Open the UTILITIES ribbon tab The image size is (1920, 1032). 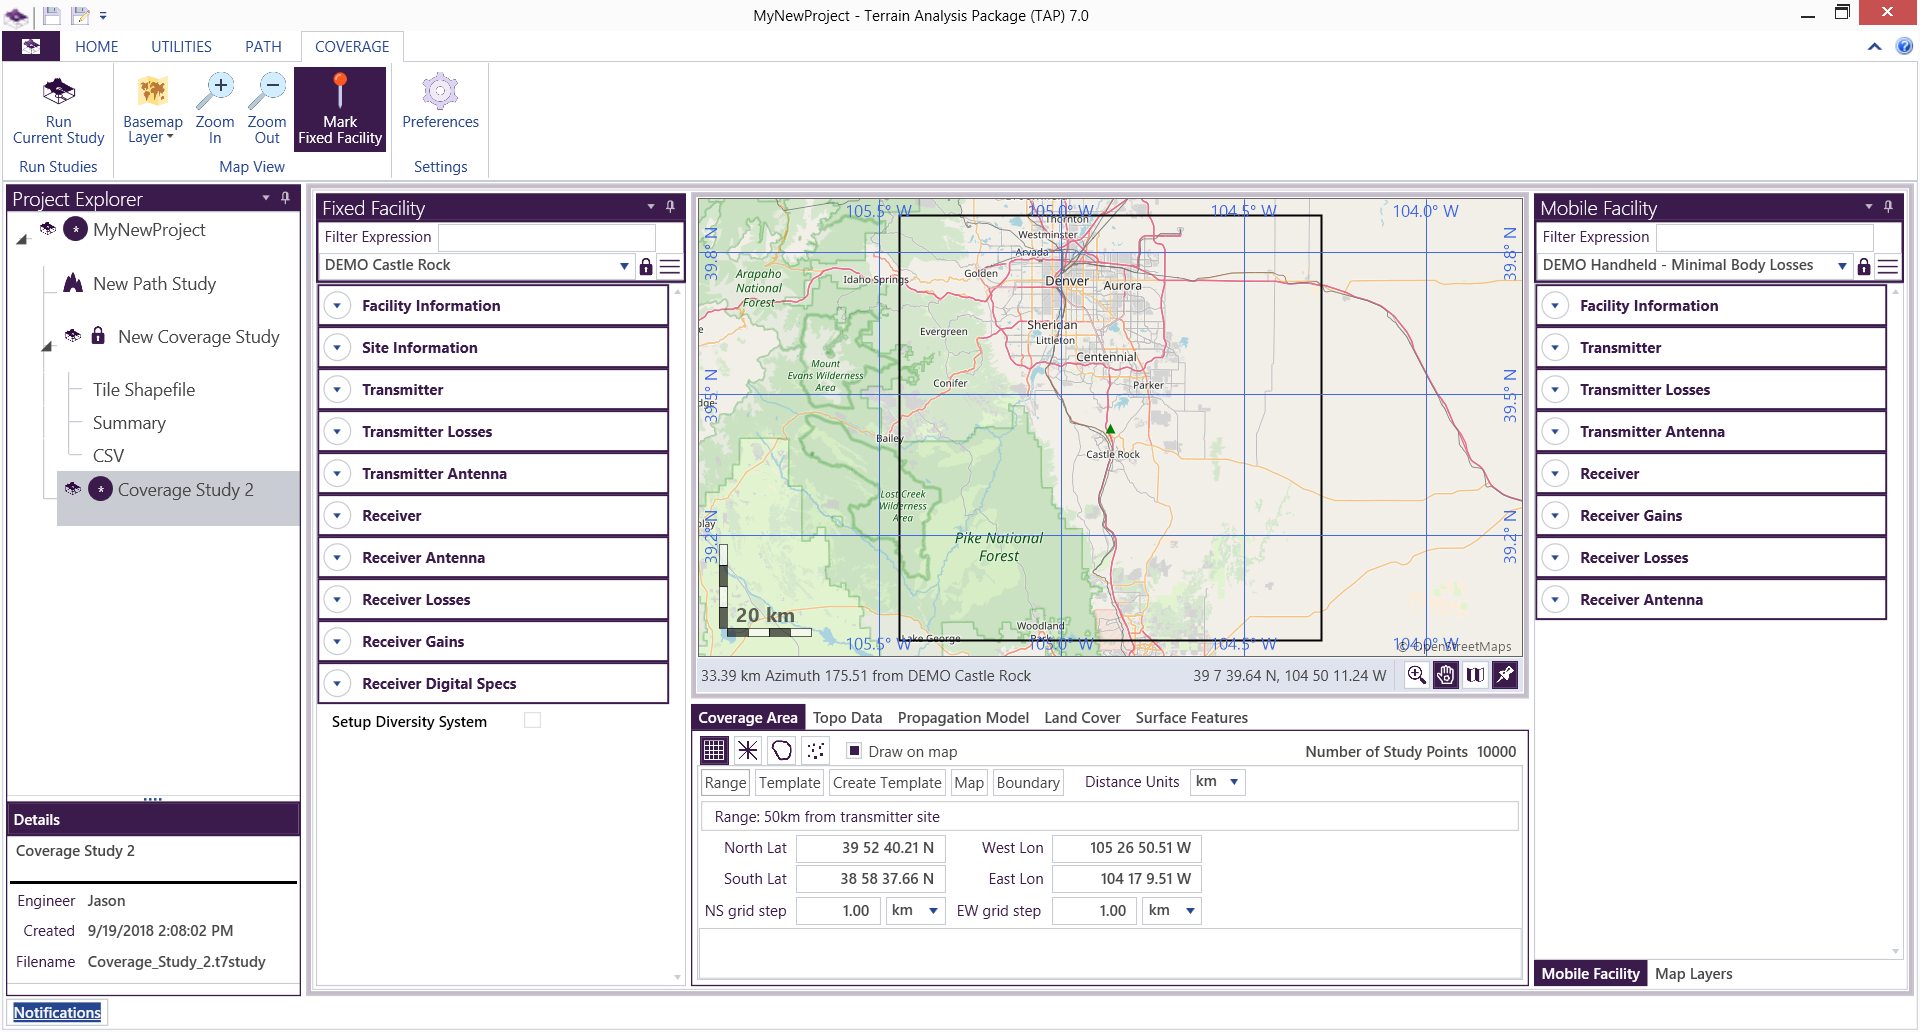[x=181, y=47]
